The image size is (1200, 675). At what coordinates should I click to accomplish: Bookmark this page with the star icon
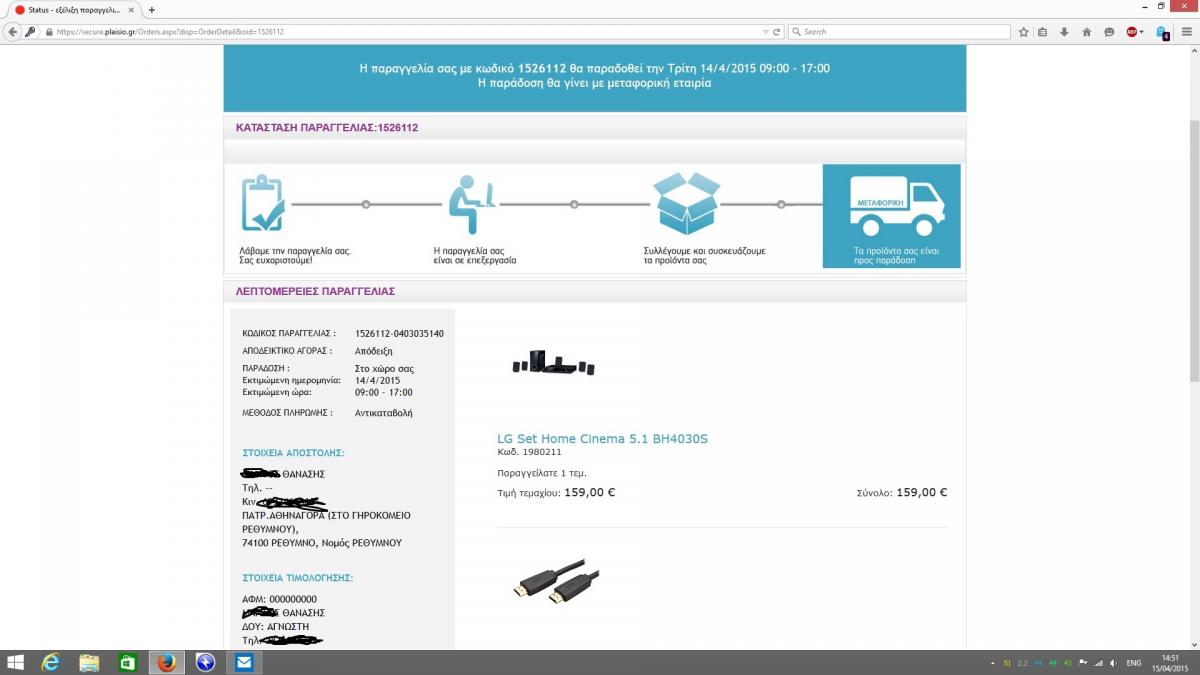click(x=1023, y=32)
